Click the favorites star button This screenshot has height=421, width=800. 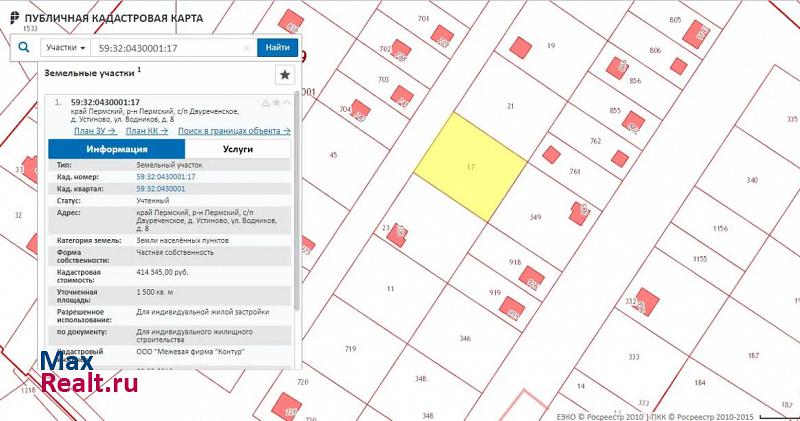click(285, 75)
